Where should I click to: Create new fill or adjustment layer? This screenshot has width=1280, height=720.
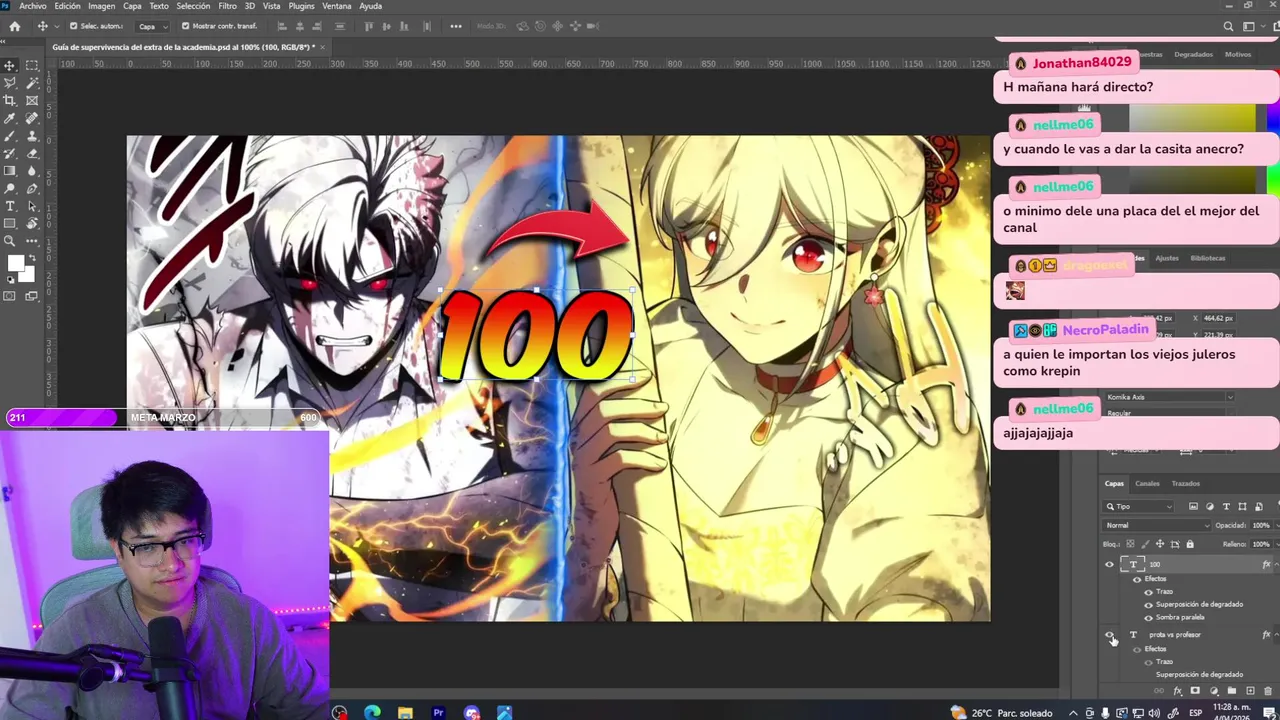(1213, 690)
